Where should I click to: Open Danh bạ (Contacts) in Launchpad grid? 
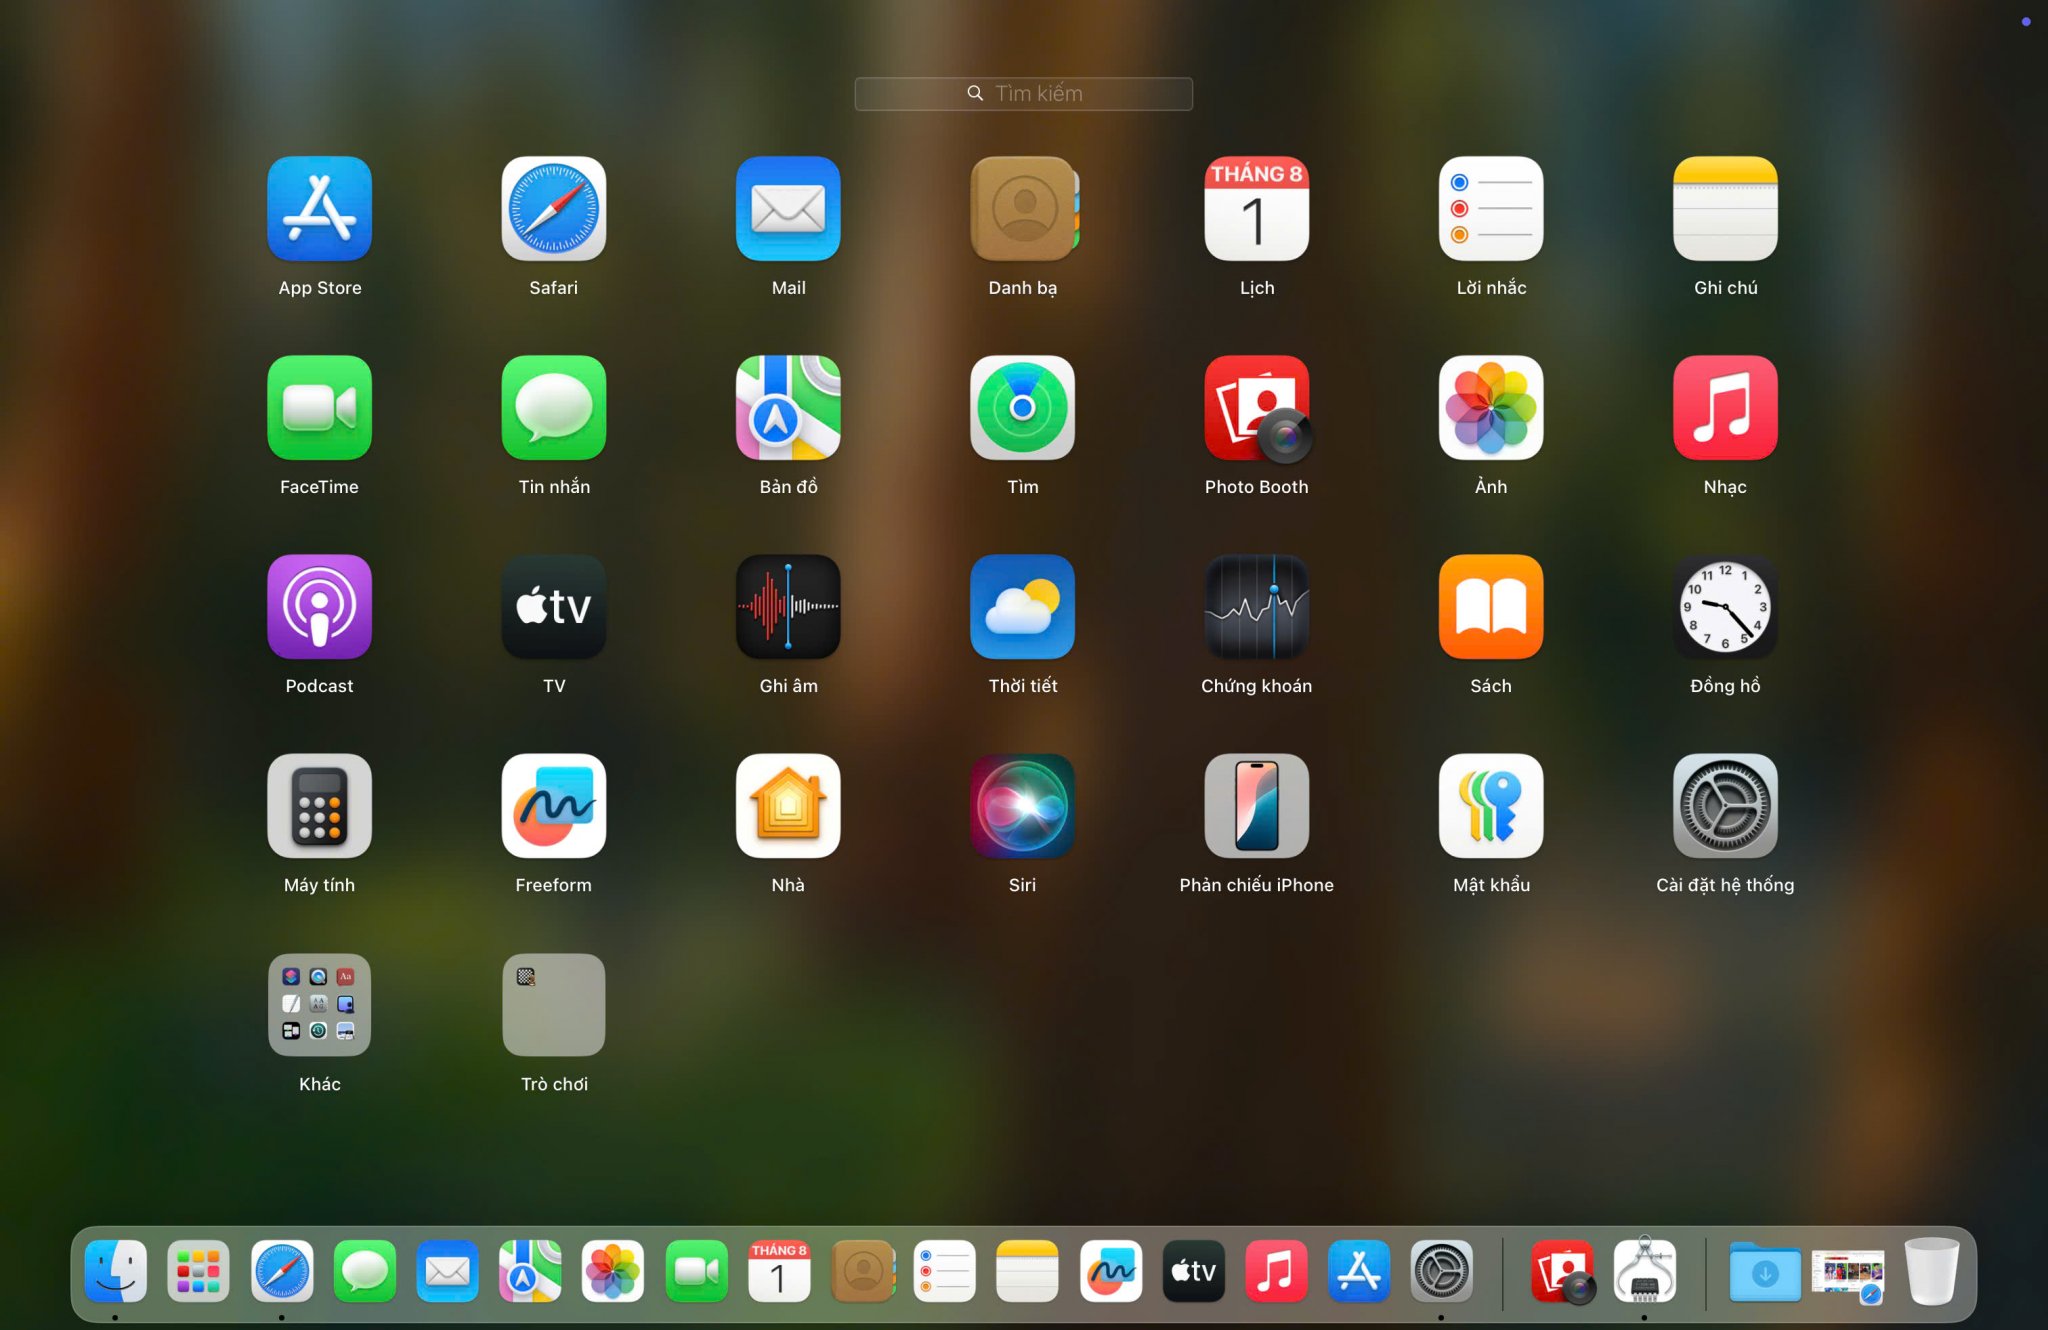point(1022,209)
